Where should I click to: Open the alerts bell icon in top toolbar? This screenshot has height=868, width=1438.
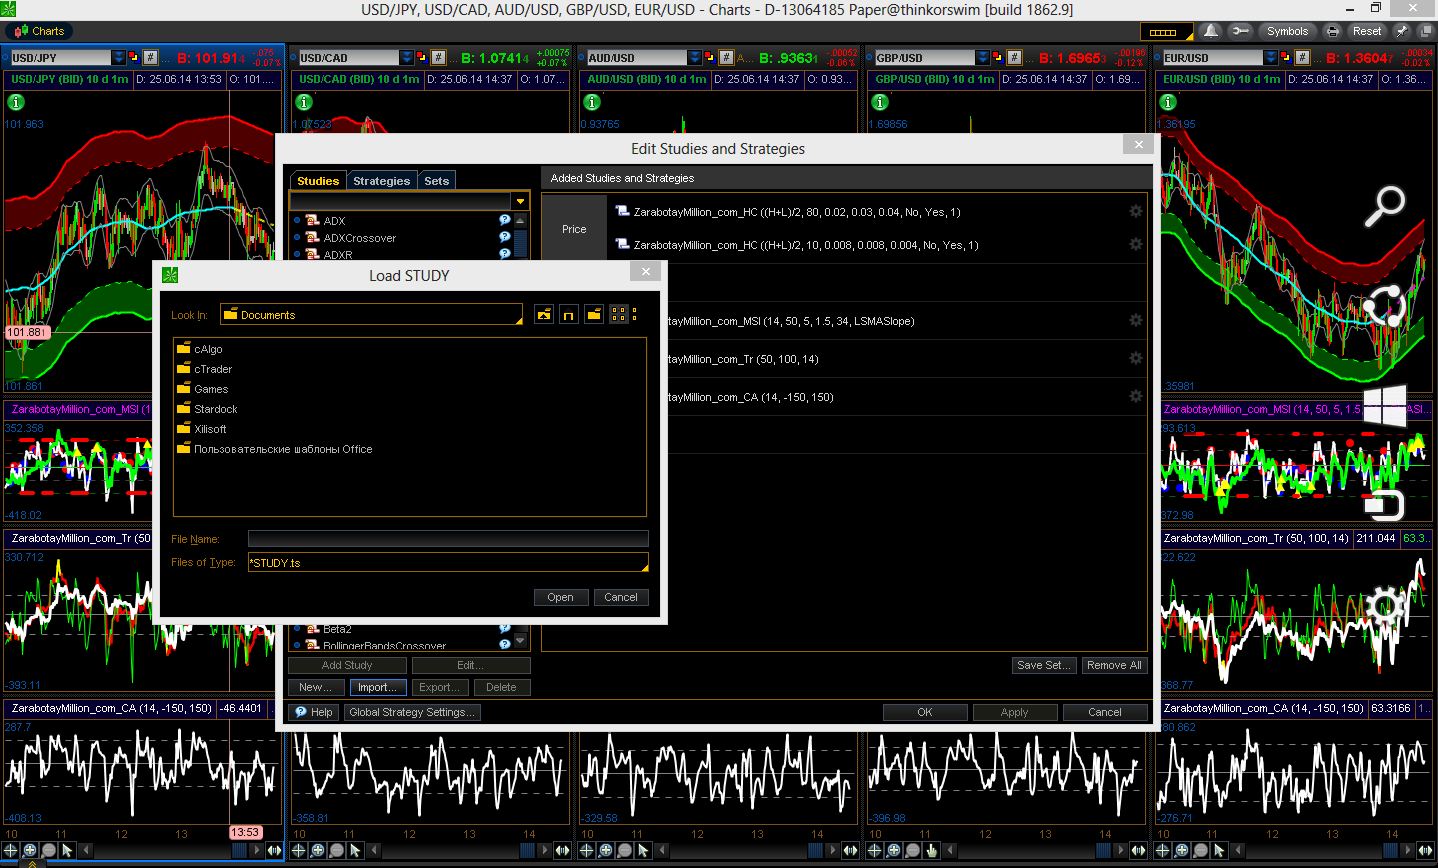point(1211,31)
